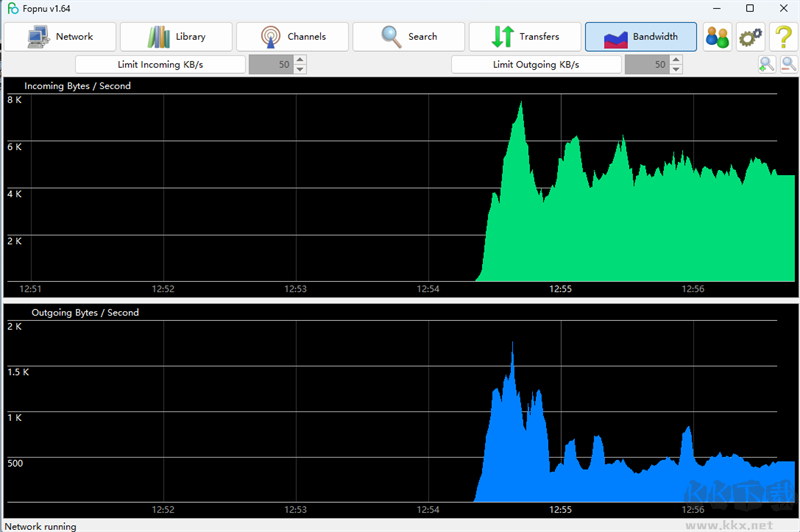Screen dimensions: 800x532
Task: Decrease incoming limit with down arrow
Action: (300, 70)
